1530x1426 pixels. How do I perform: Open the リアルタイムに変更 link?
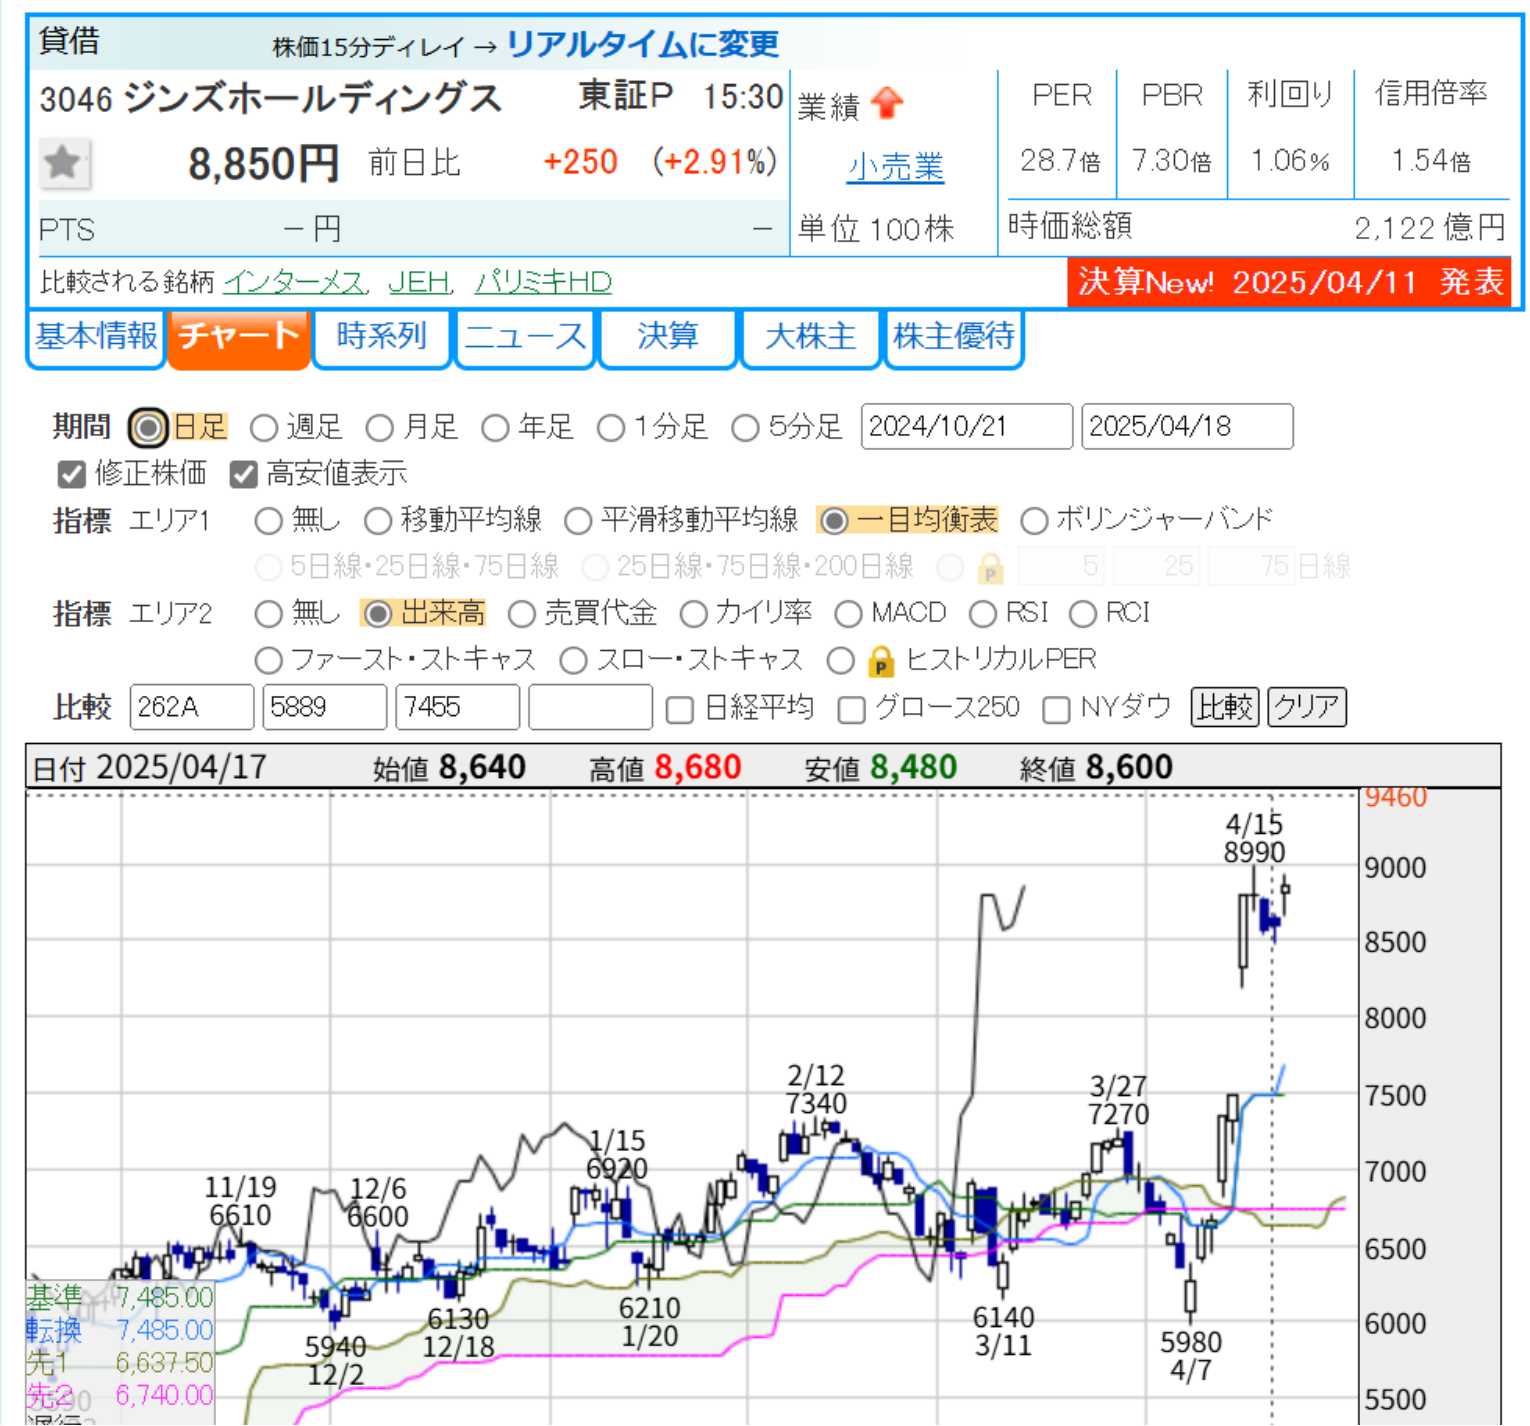pos(642,44)
